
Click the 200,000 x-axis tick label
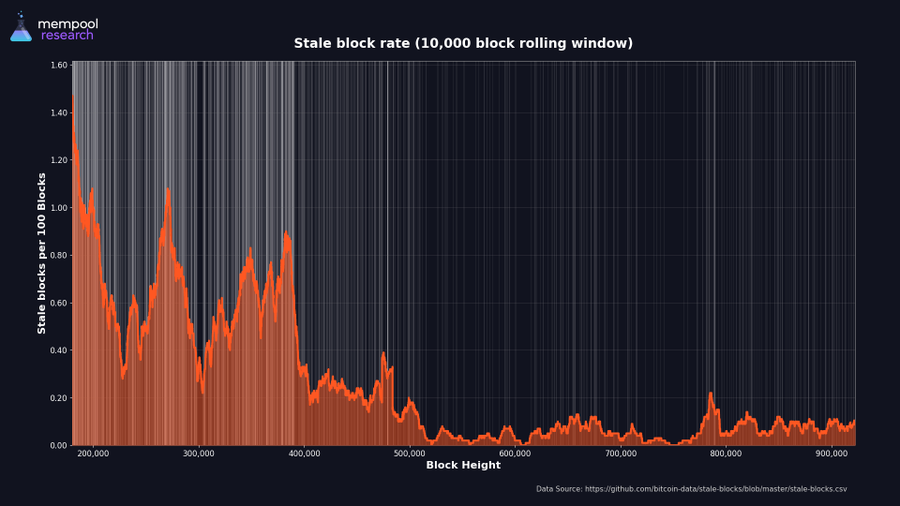pos(93,453)
